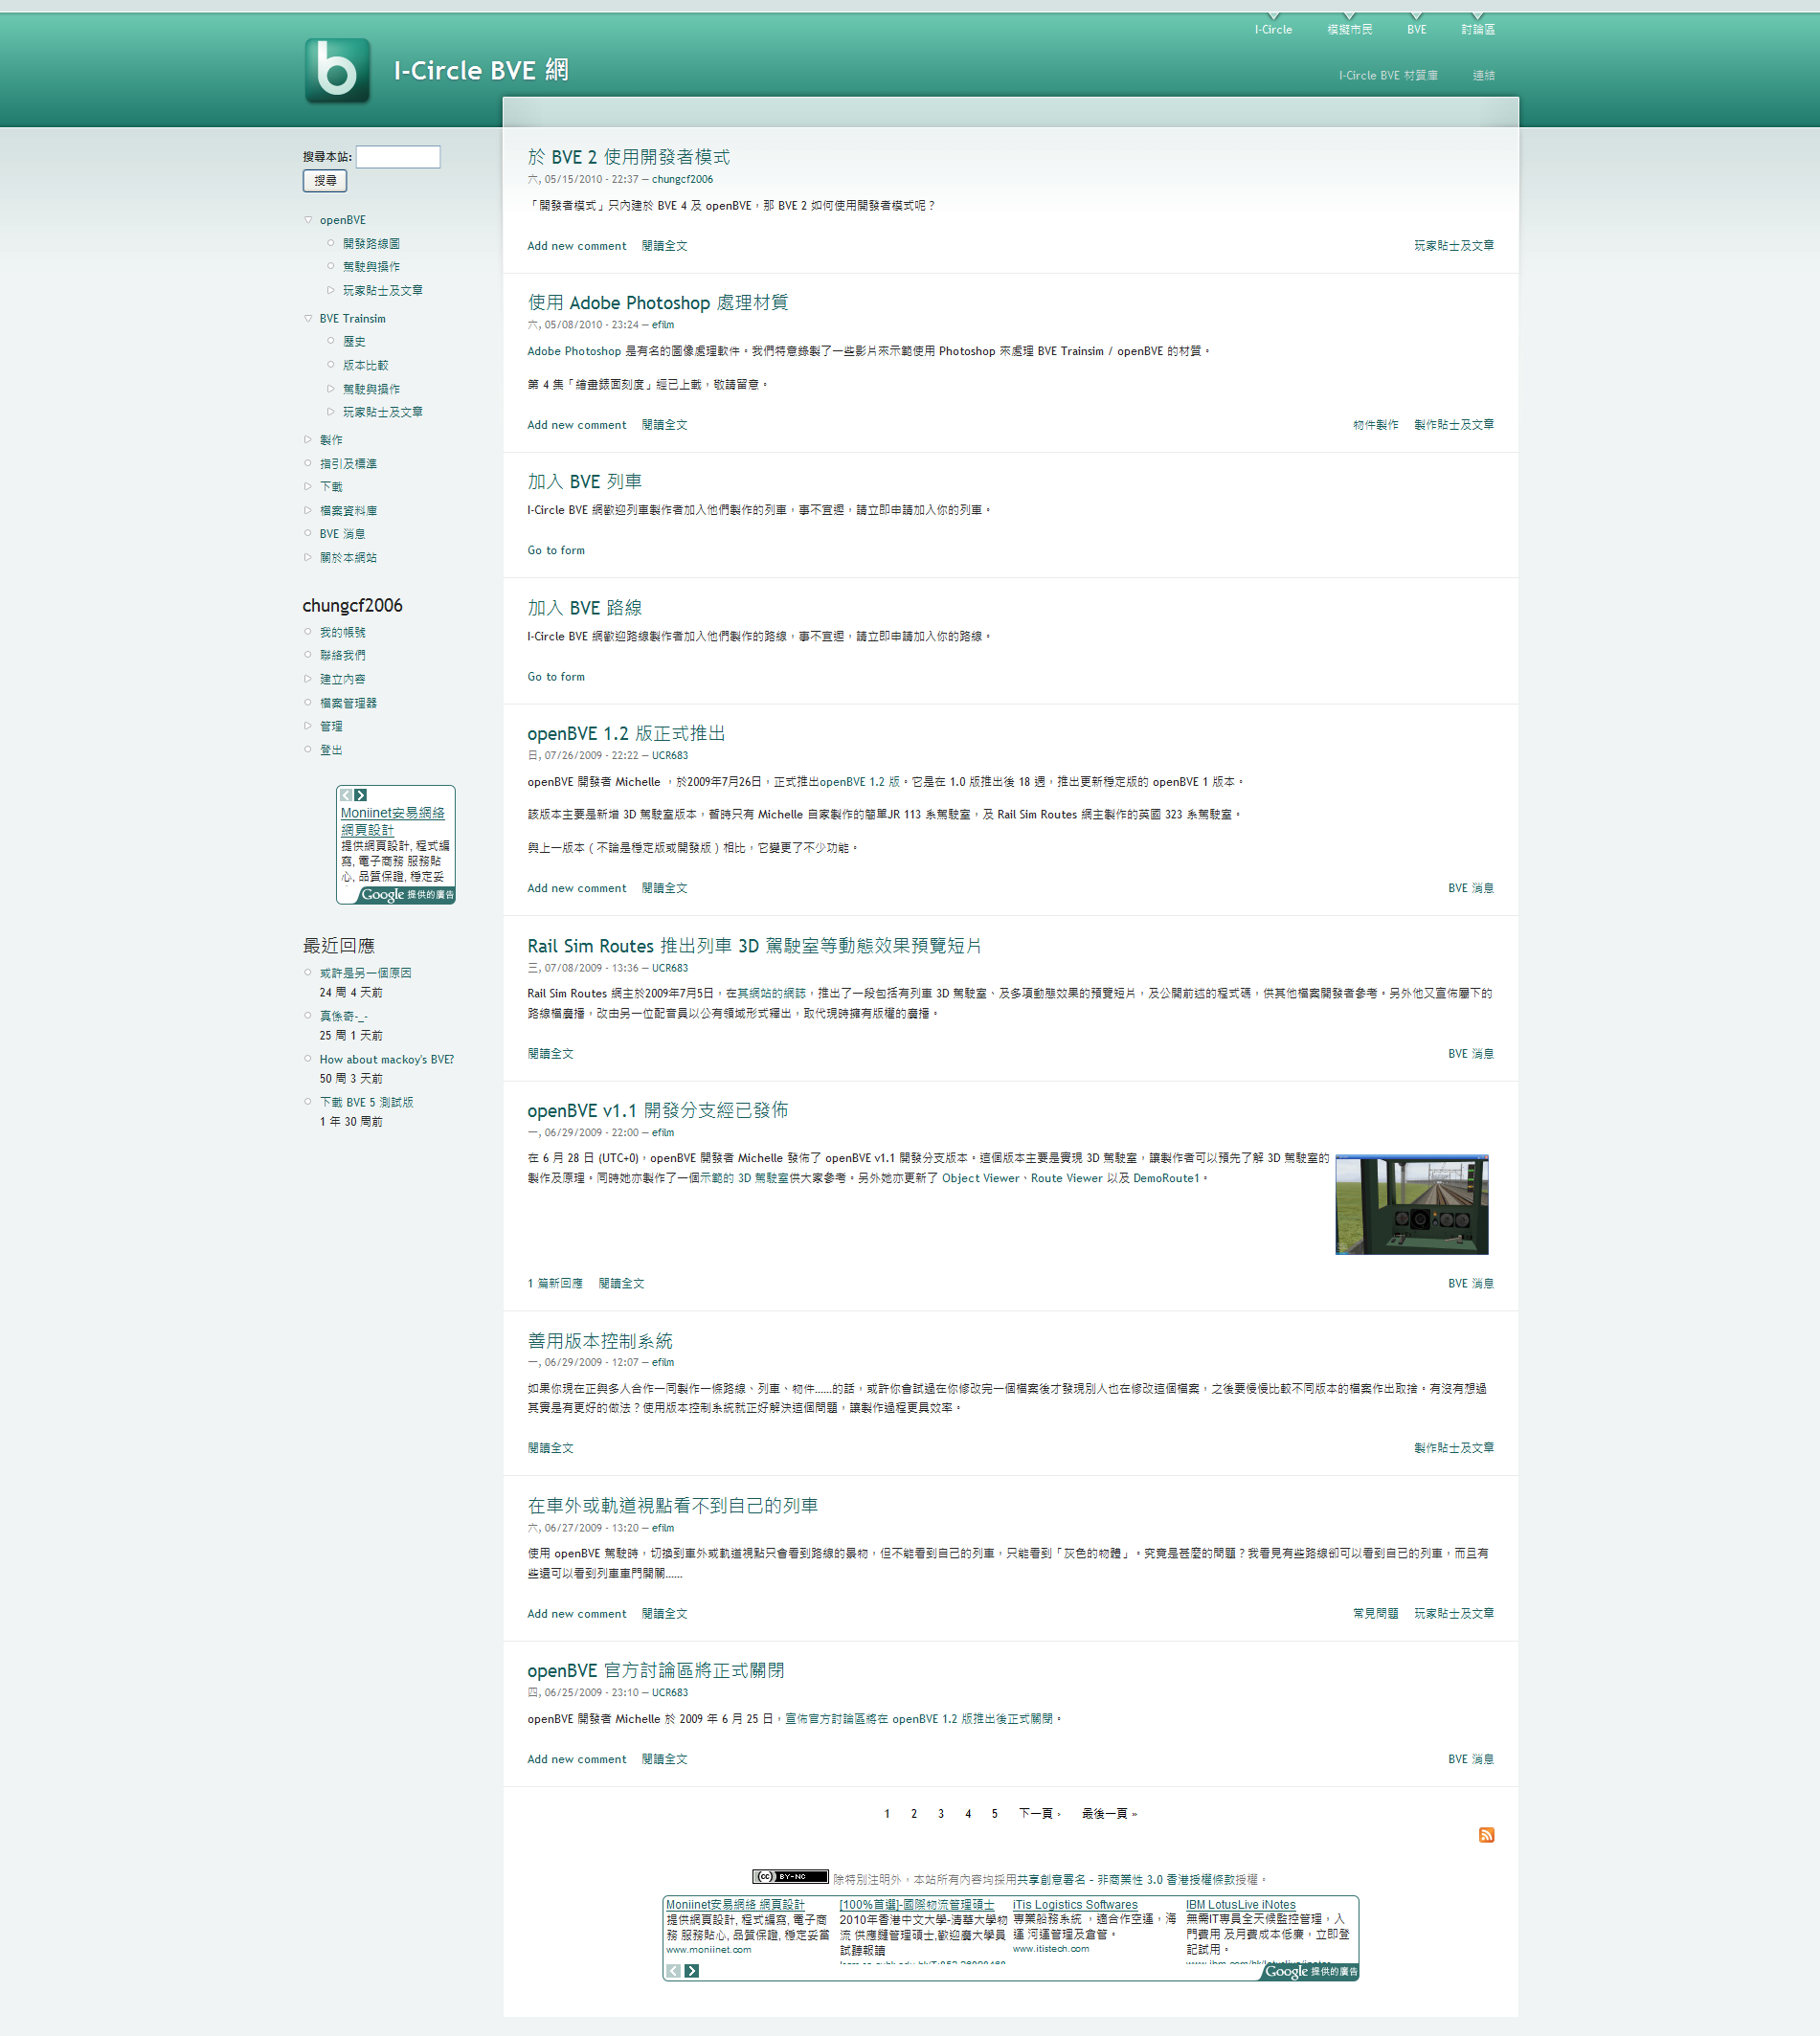The width and height of the screenshot is (1820, 2036).
Task: Collapse the BVE Trainsim sidebar section
Action: click(308, 319)
